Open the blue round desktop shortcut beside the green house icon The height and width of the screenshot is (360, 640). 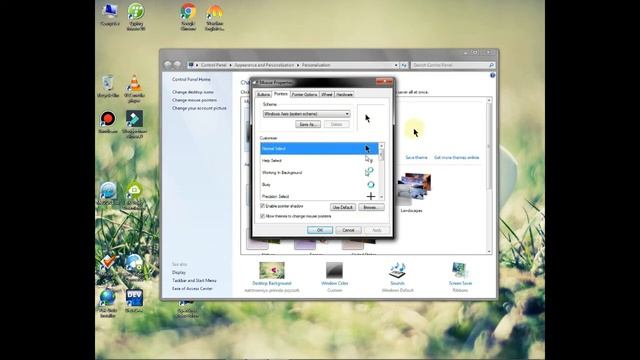(x=108, y=193)
